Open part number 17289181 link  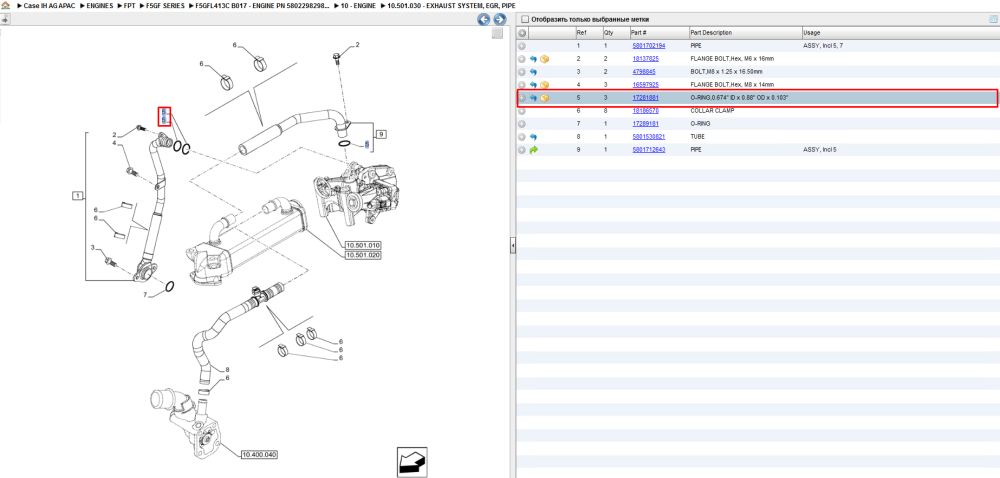tap(645, 124)
